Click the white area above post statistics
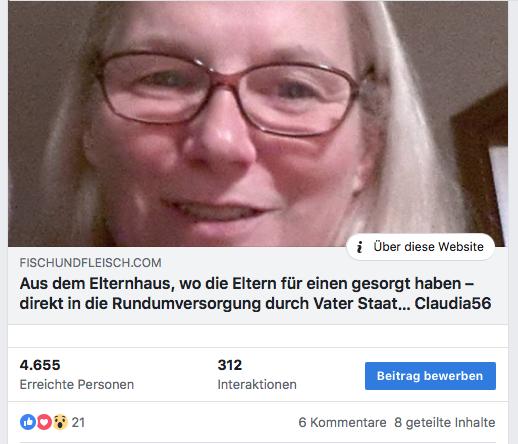 click(258, 336)
